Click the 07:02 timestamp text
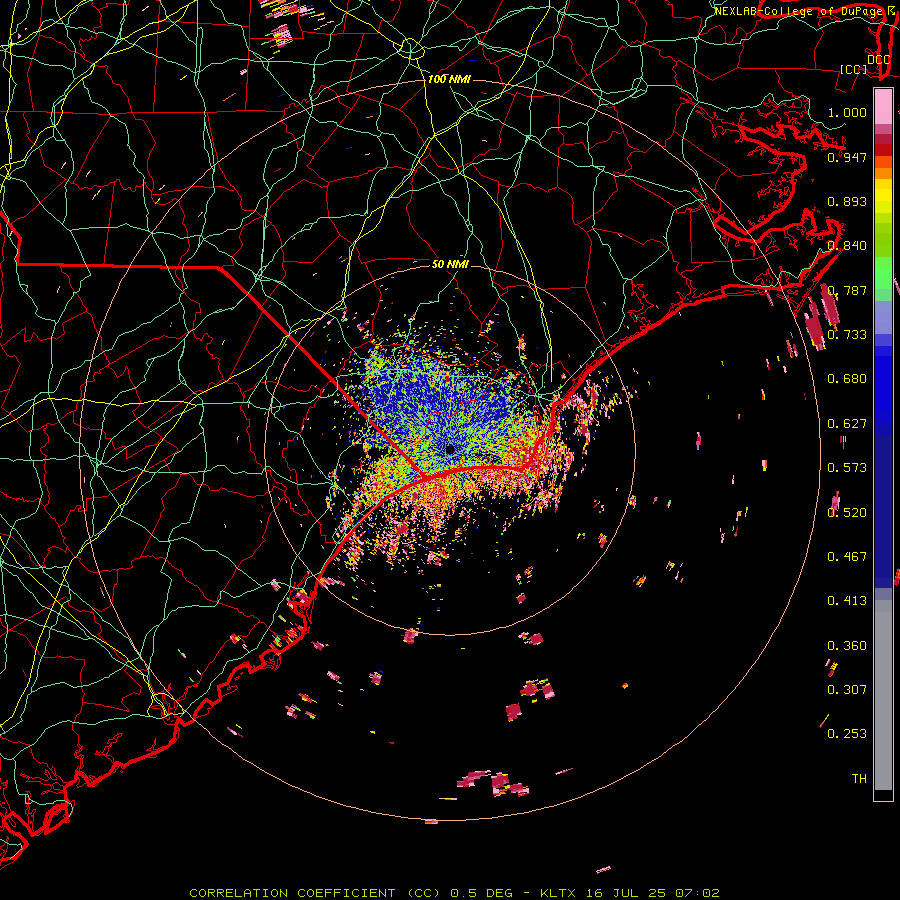This screenshot has width=900, height=900. 697,893
